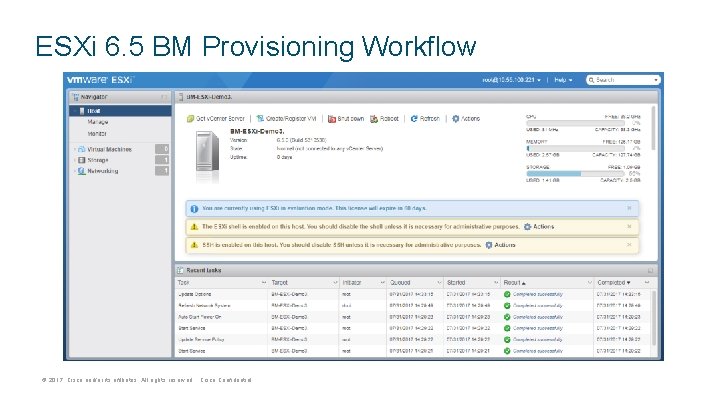Click the Networking icon in the navigator
The height and width of the screenshot is (405, 720).
(x=81, y=171)
